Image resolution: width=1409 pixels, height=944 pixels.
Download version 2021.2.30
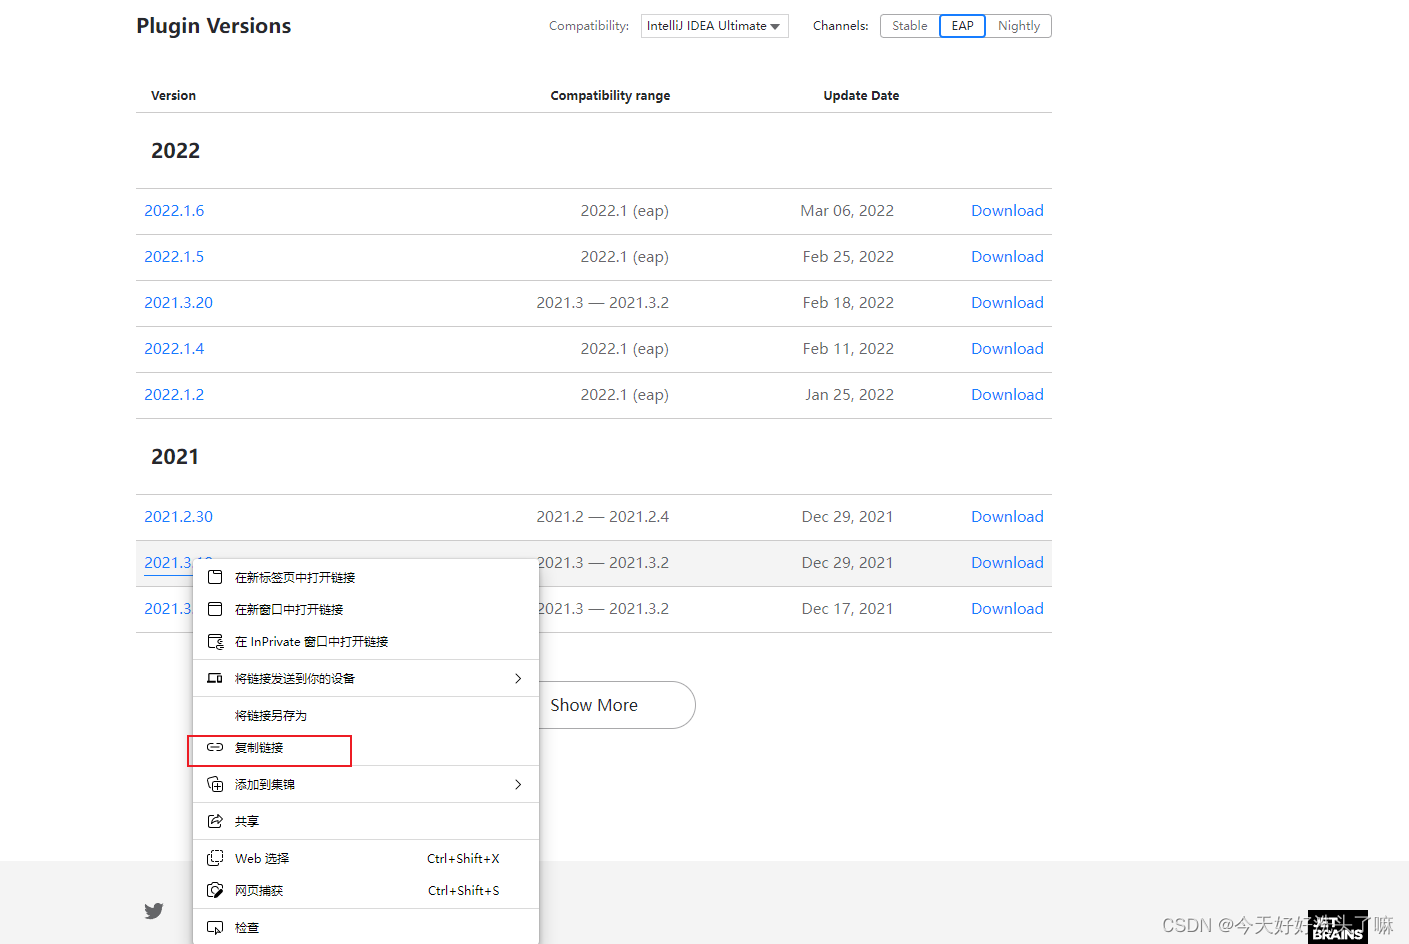point(1007,516)
